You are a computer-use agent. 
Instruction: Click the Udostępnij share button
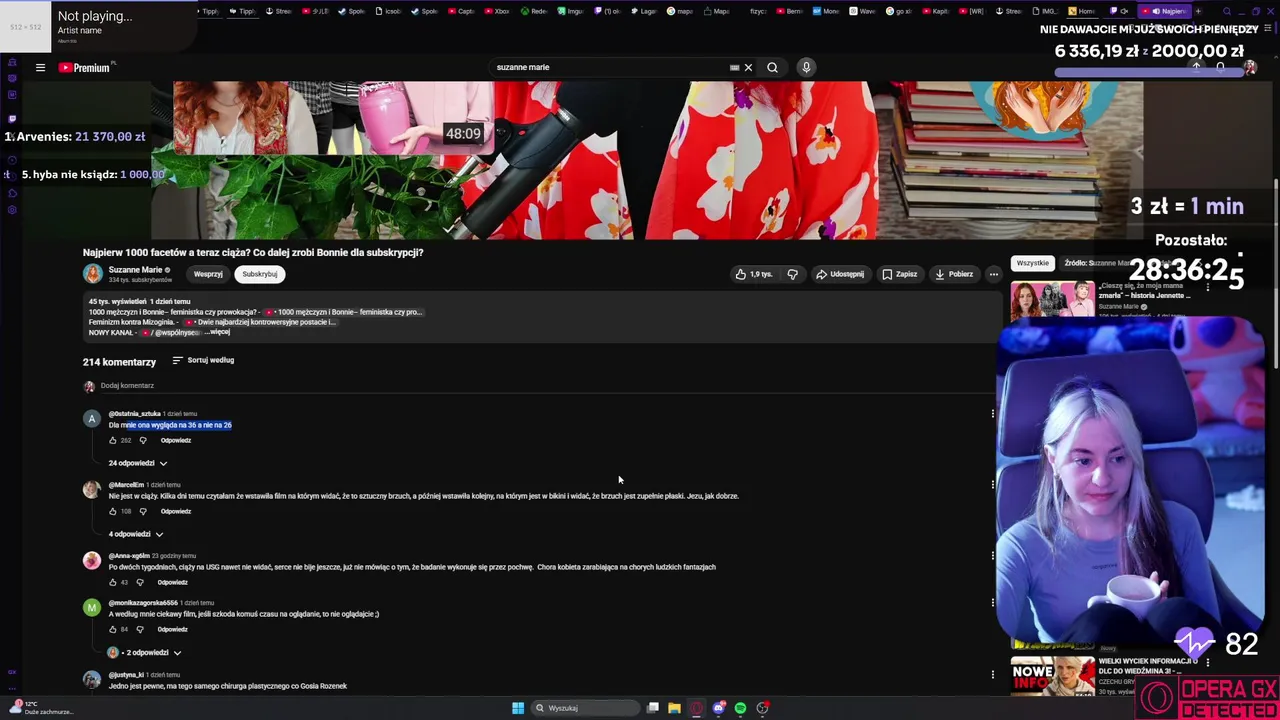pyautogui.click(x=840, y=274)
